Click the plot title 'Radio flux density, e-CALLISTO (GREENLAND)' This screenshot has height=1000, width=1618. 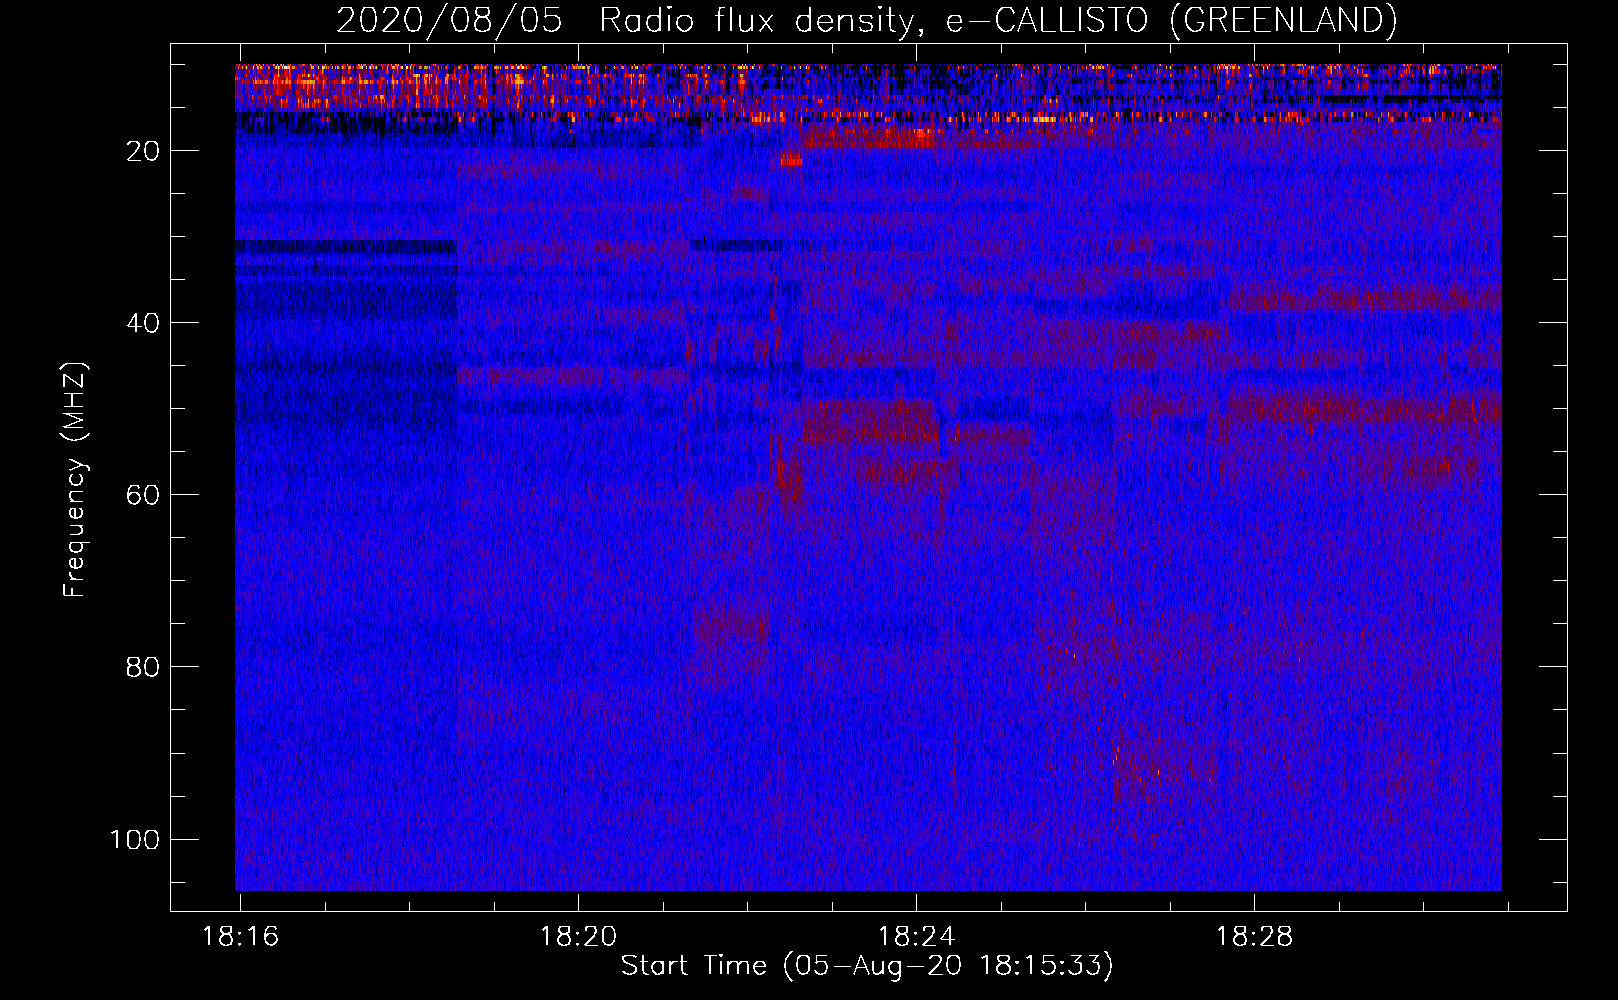[998, 20]
